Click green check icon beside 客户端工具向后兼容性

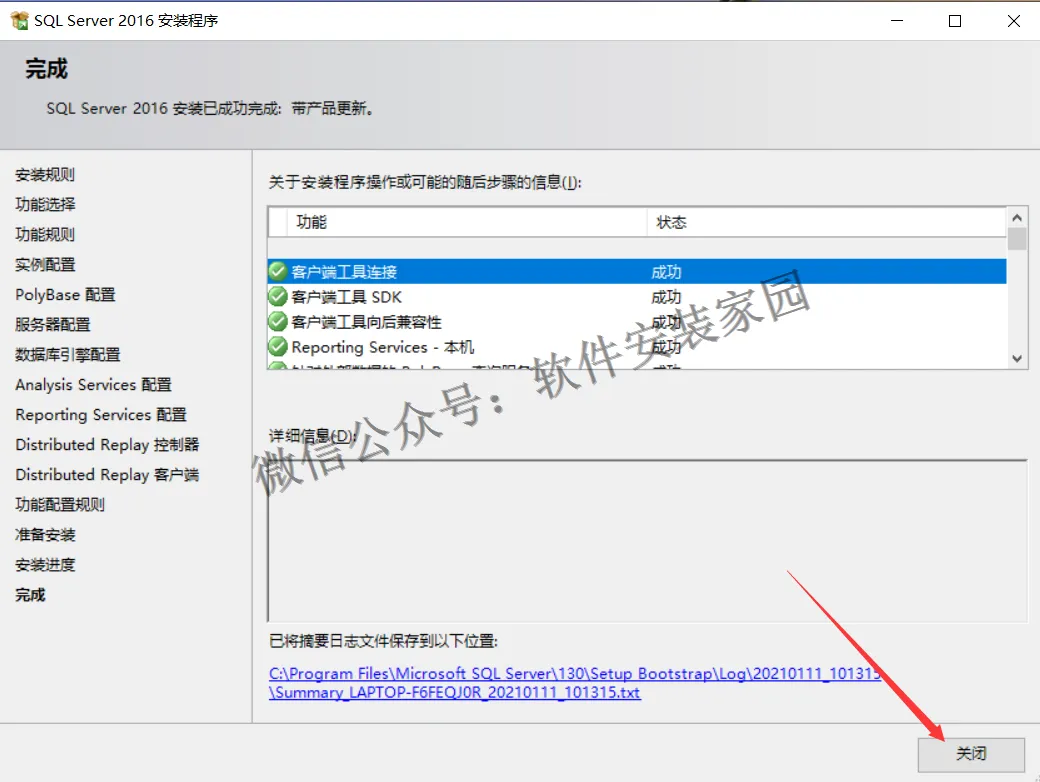point(278,322)
